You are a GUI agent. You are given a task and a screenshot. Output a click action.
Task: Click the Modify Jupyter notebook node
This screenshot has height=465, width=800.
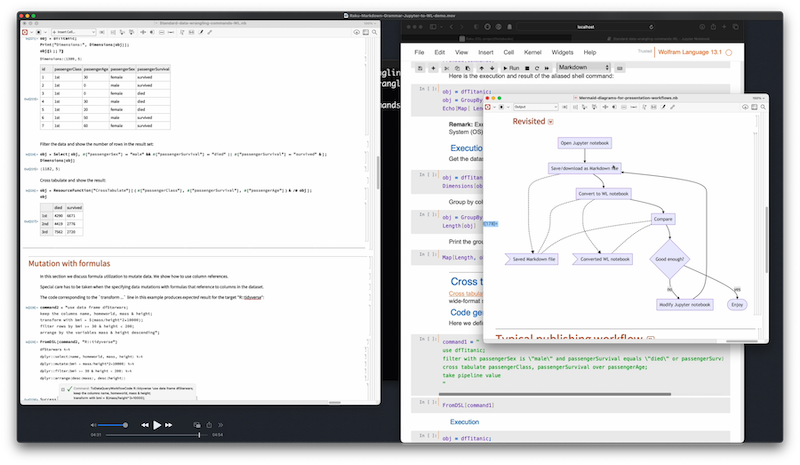click(685, 305)
